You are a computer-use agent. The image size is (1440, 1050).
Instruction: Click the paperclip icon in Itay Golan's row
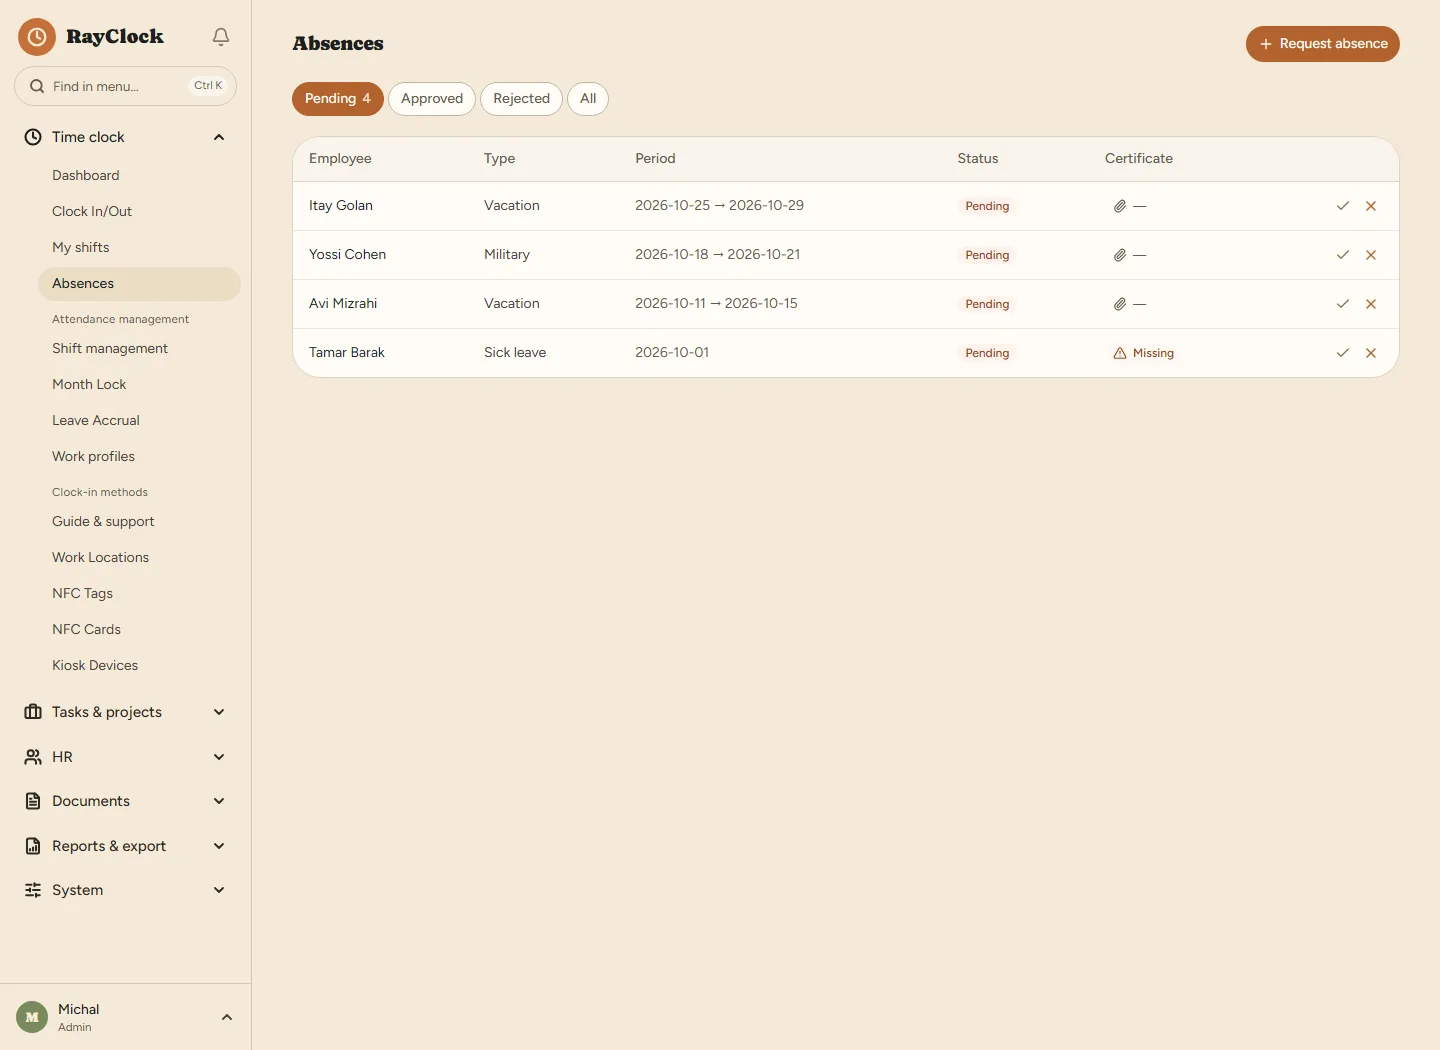click(1120, 206)
